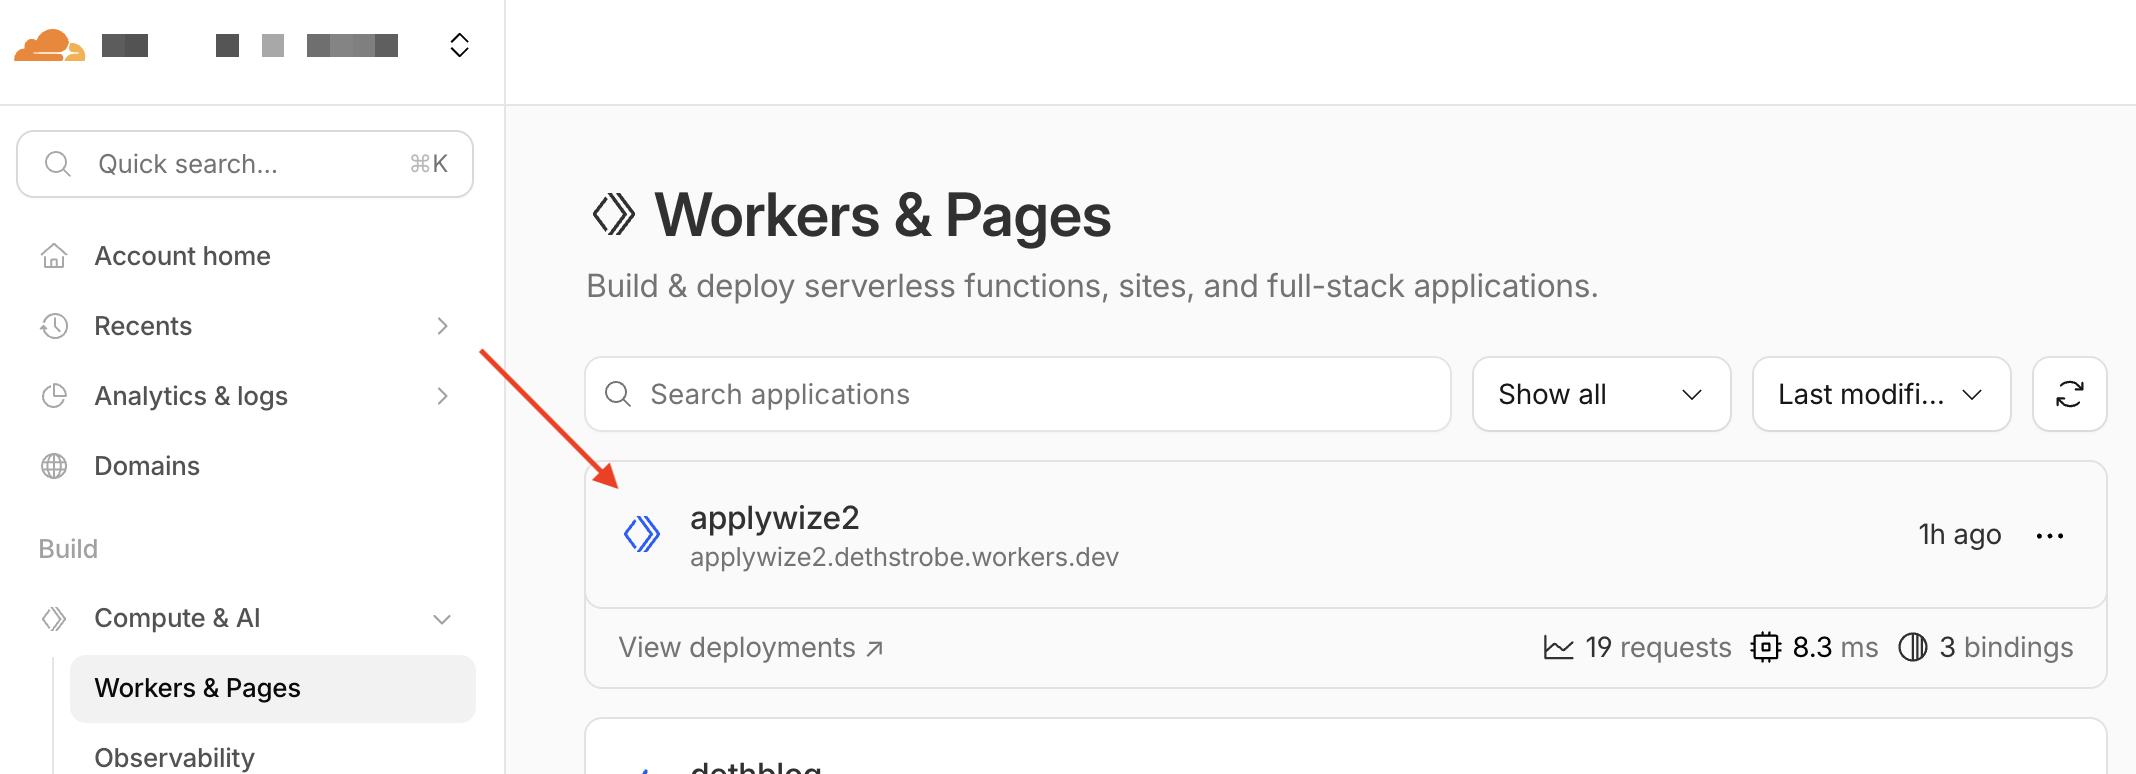Open Compute & AI section
2136x774 pixels.
pyautogui.click(x=177, y=618)
